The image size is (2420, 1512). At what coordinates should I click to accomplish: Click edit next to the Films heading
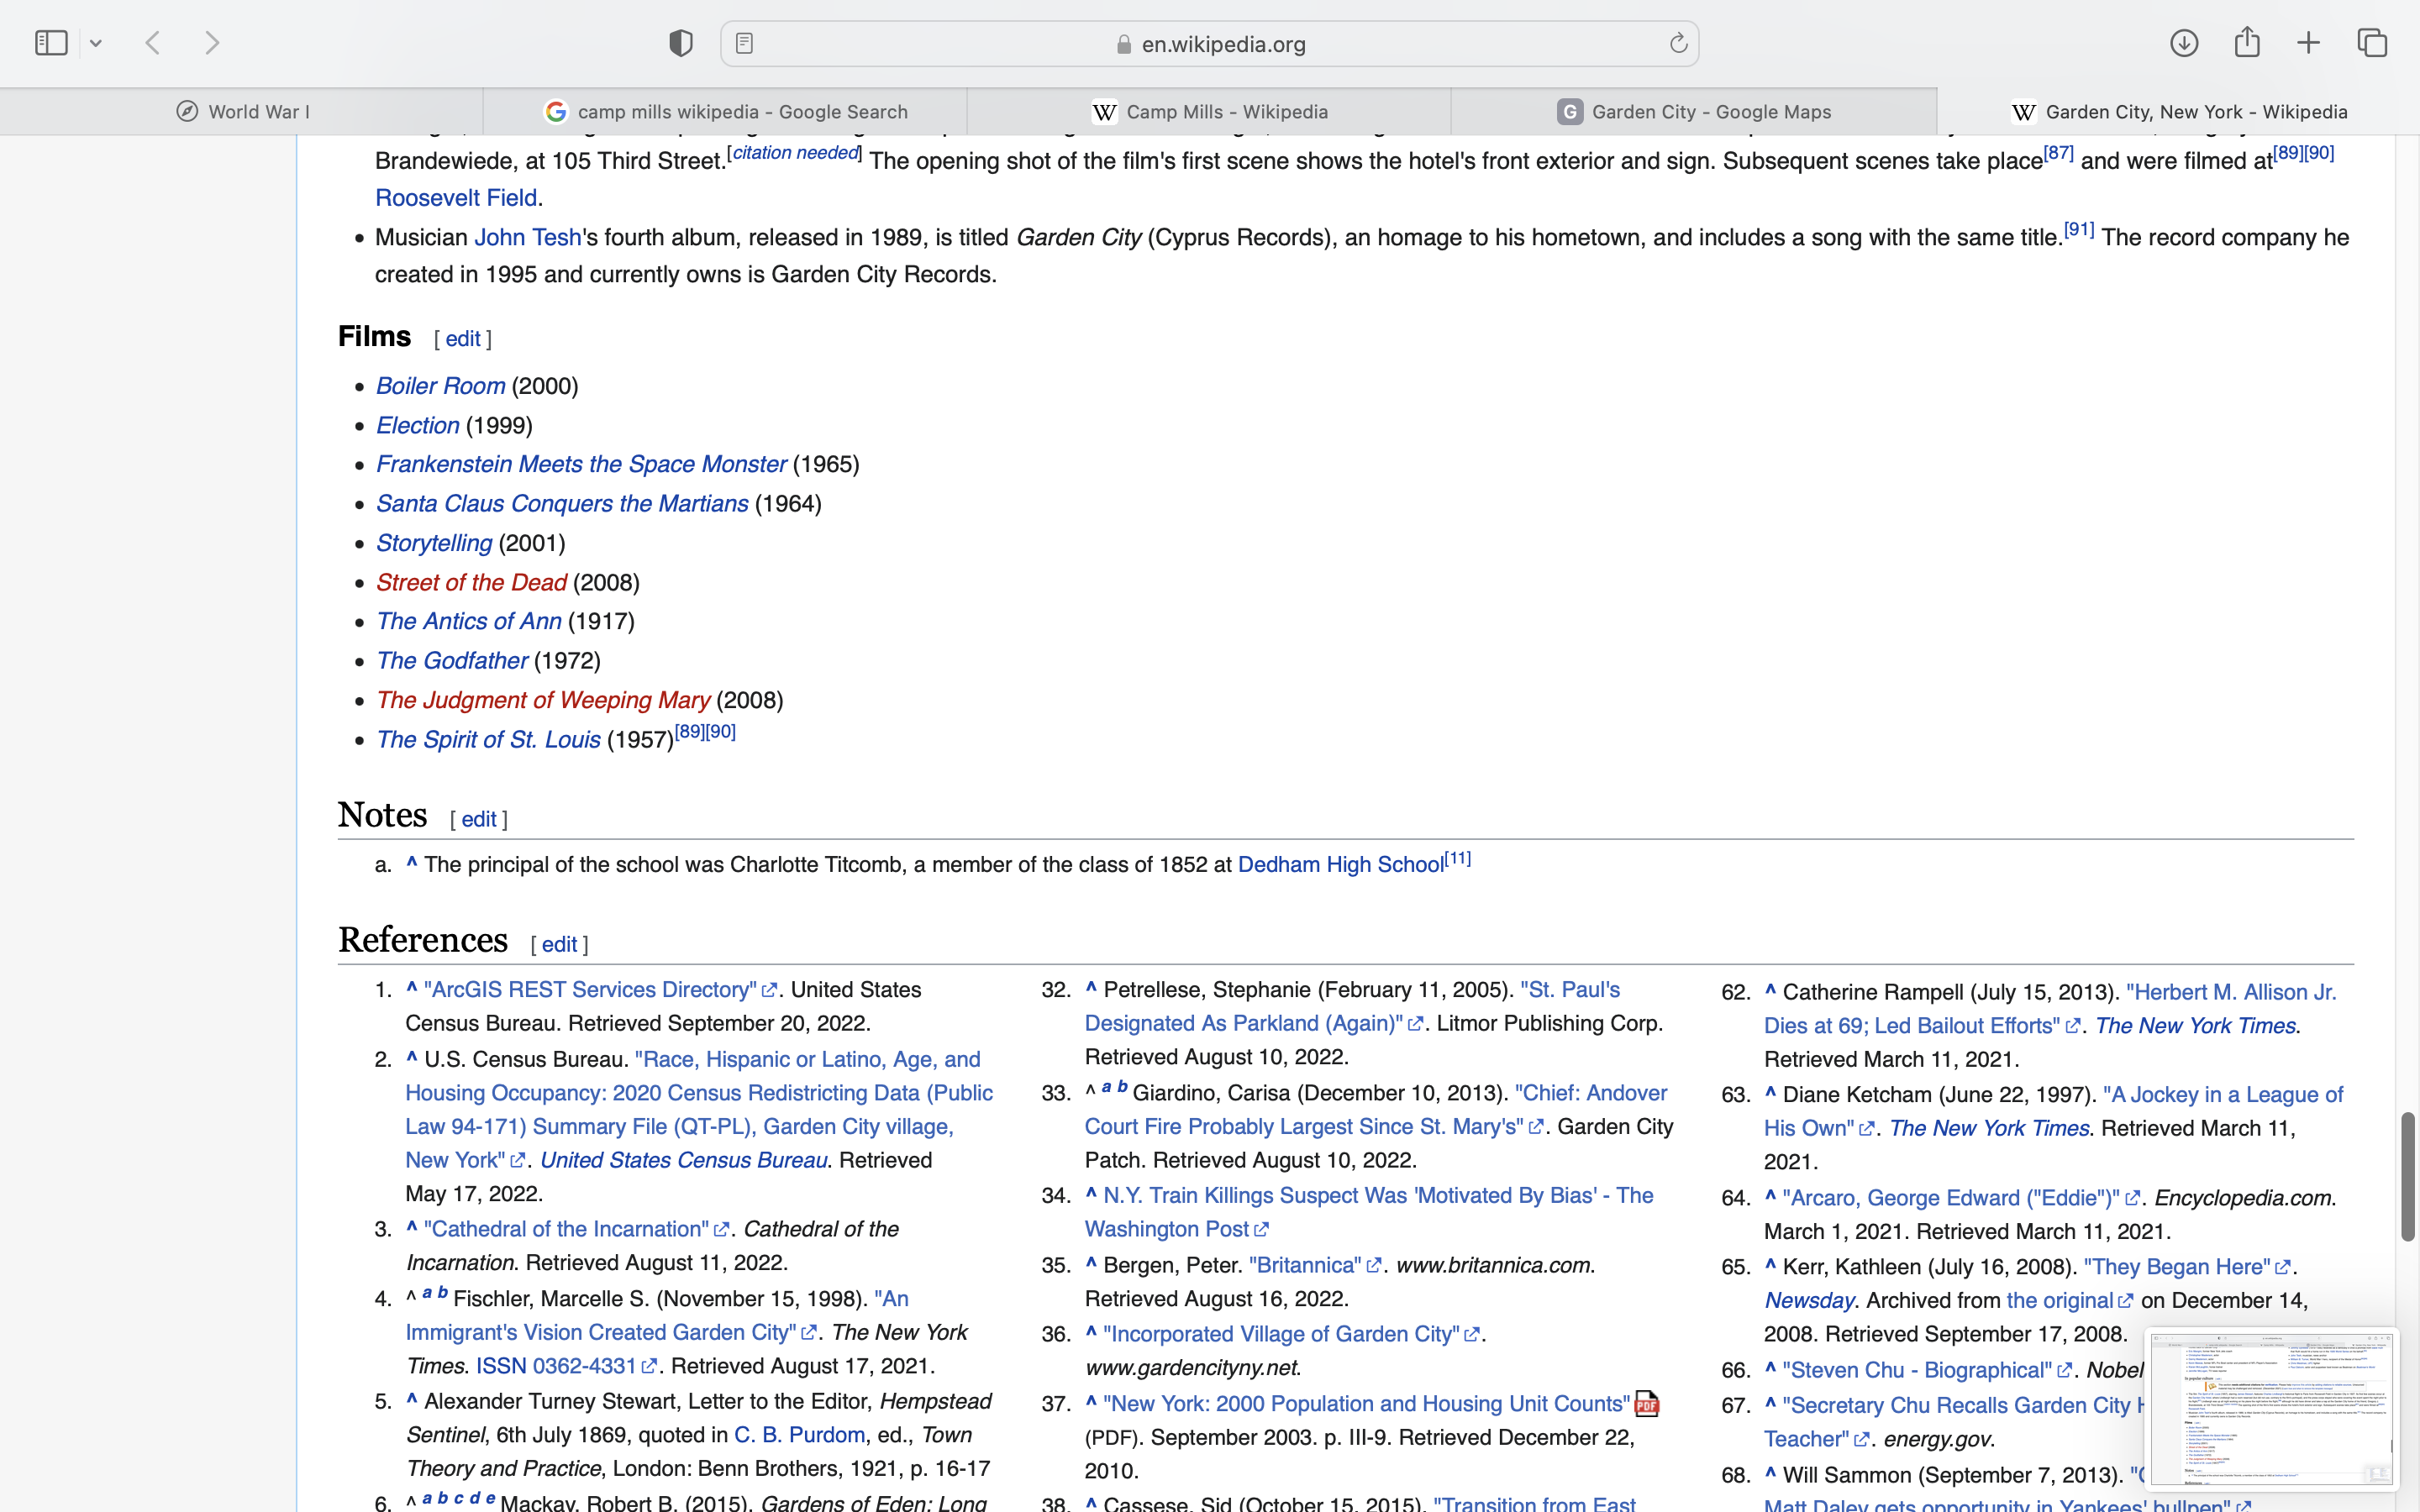point(463,339)
